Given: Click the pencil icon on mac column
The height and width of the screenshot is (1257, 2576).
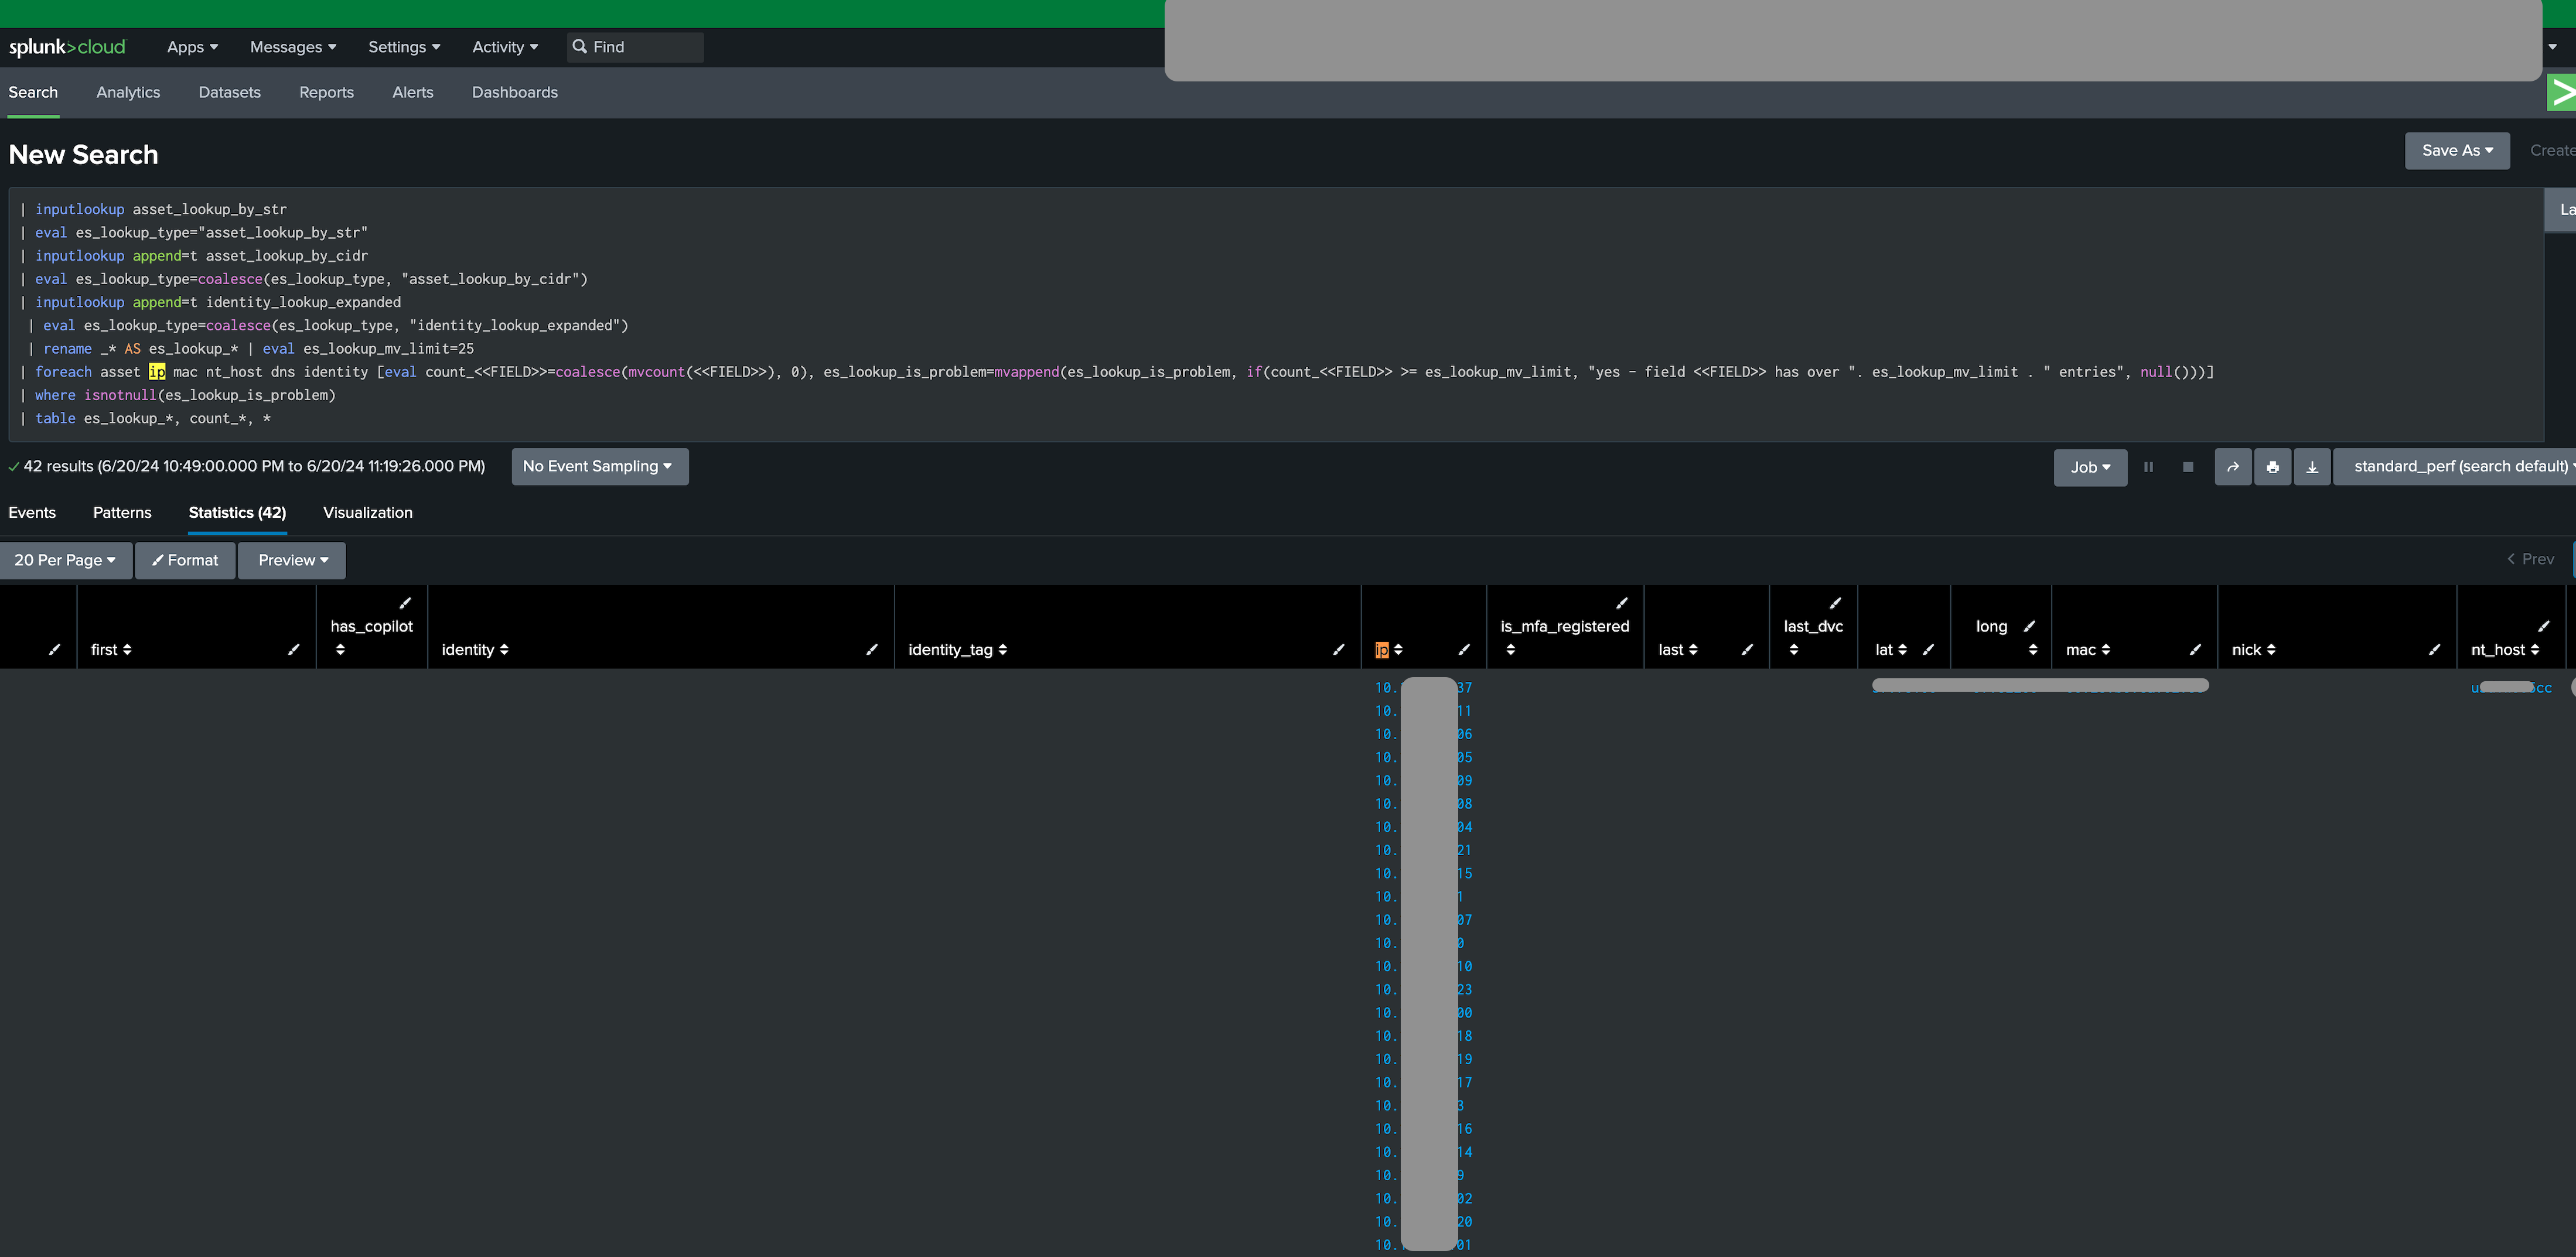Looking at the screenshot, I should (x=2195, y=650).
